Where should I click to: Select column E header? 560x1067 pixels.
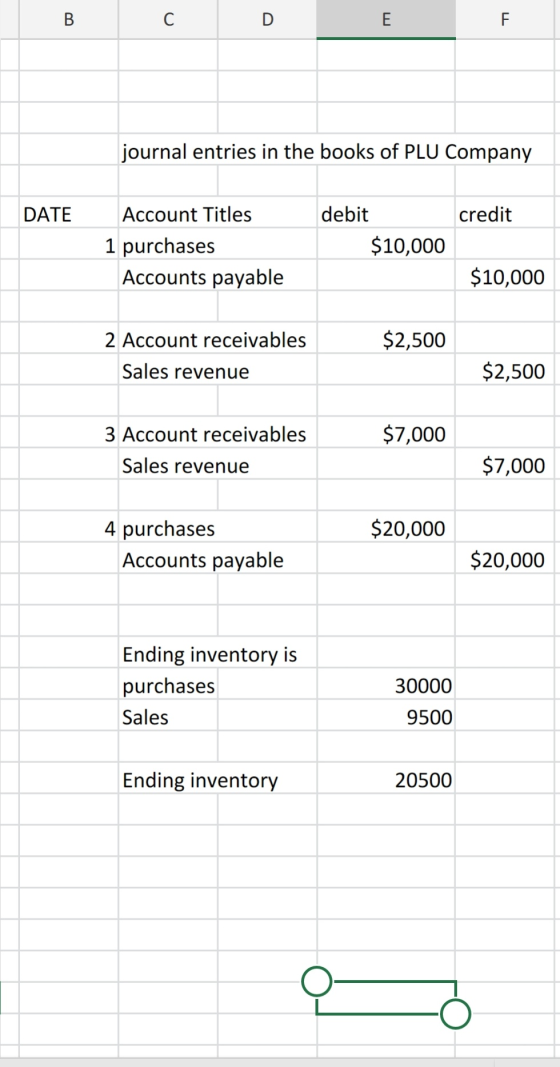click(386, 19)
